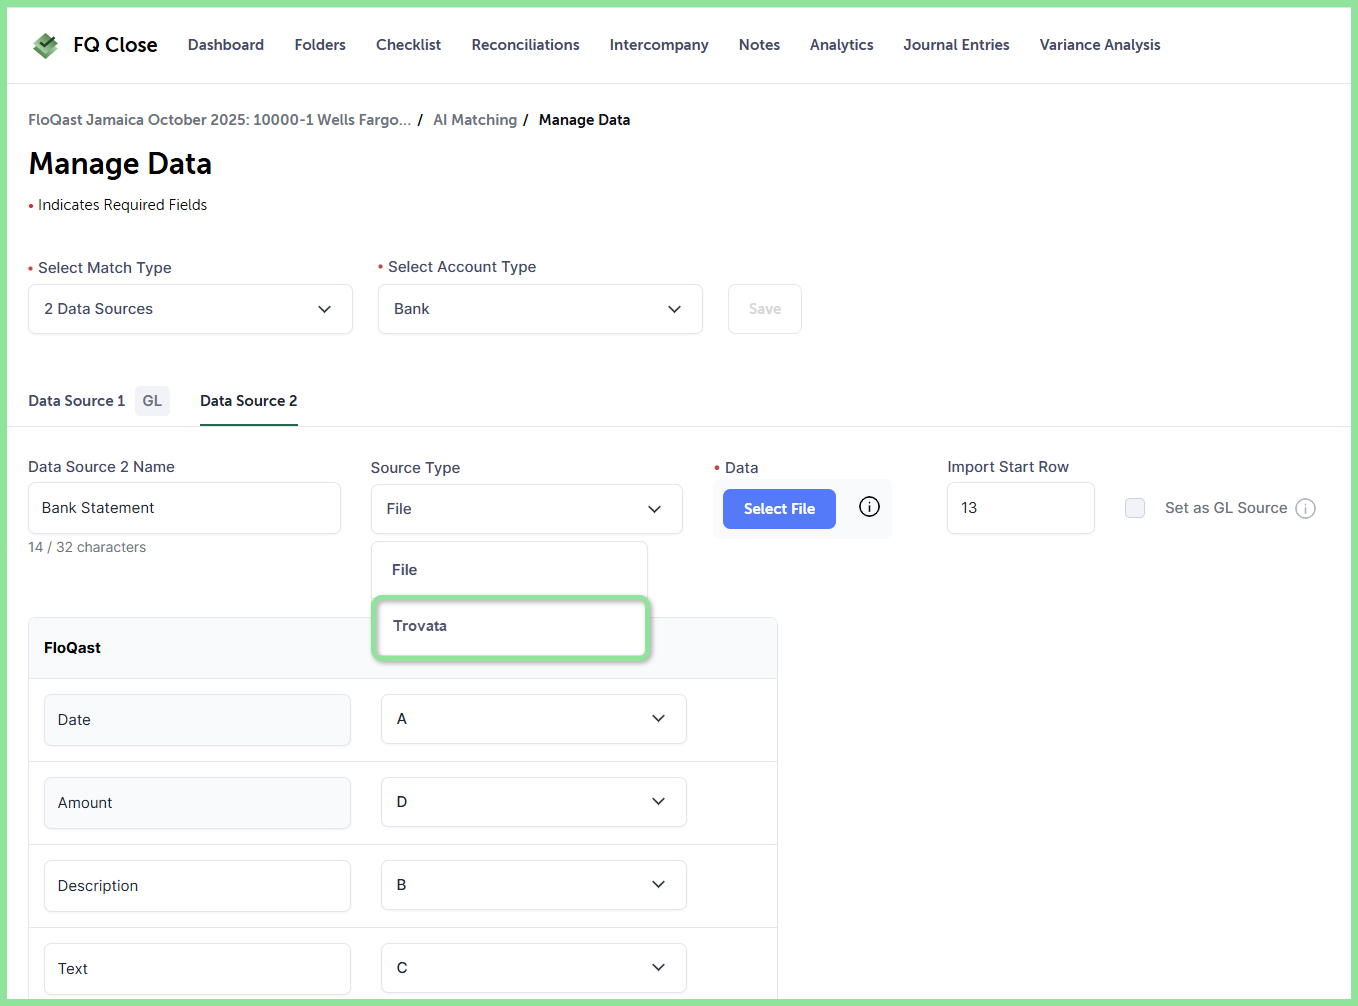
Task: Open the Amount column mapping dropdown
Action: click(534, 802)
